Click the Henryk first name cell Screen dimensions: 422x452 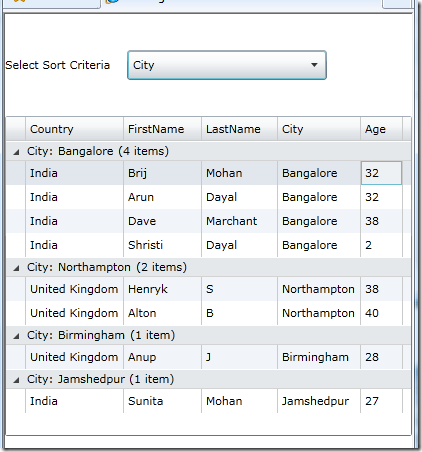pyautogui.click(x=162, y=289)
